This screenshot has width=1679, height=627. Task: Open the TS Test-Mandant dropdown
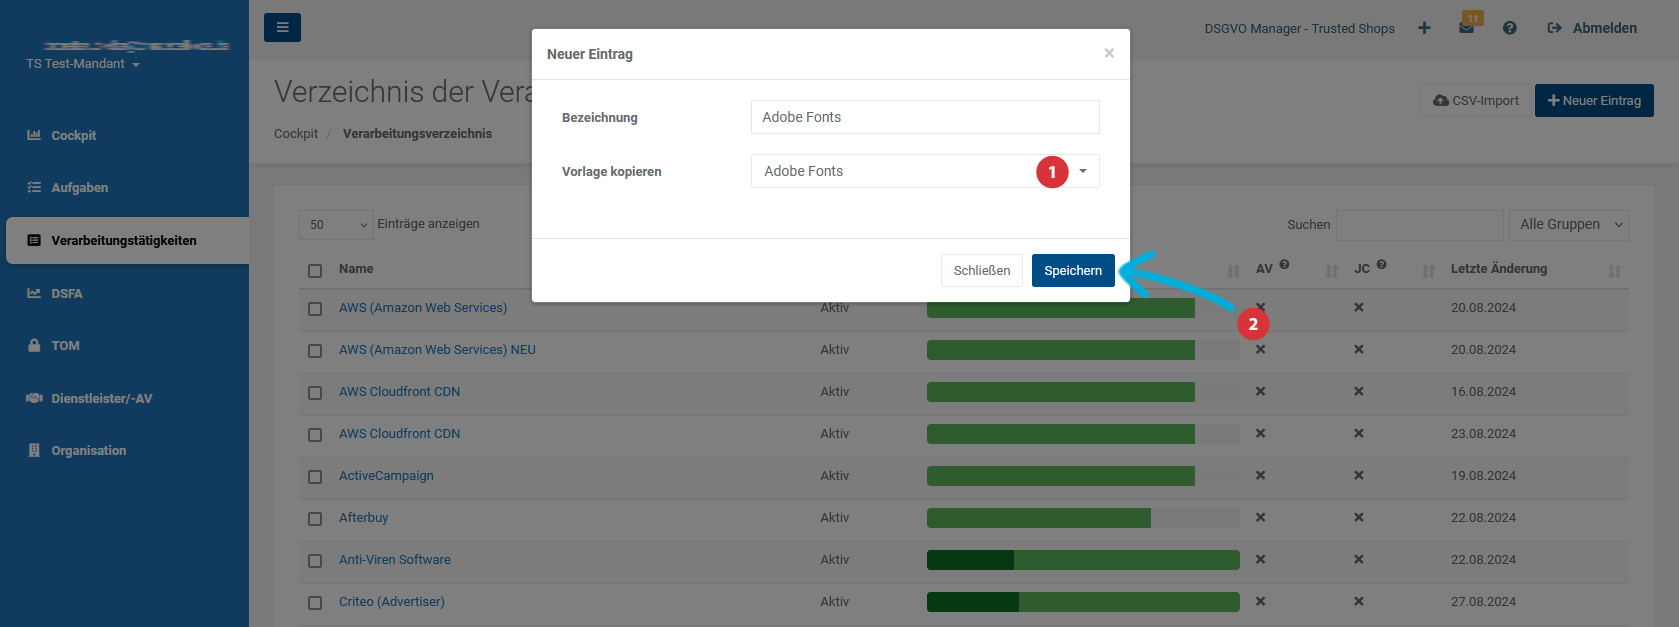pyautogui.click(x=83, y=64)
